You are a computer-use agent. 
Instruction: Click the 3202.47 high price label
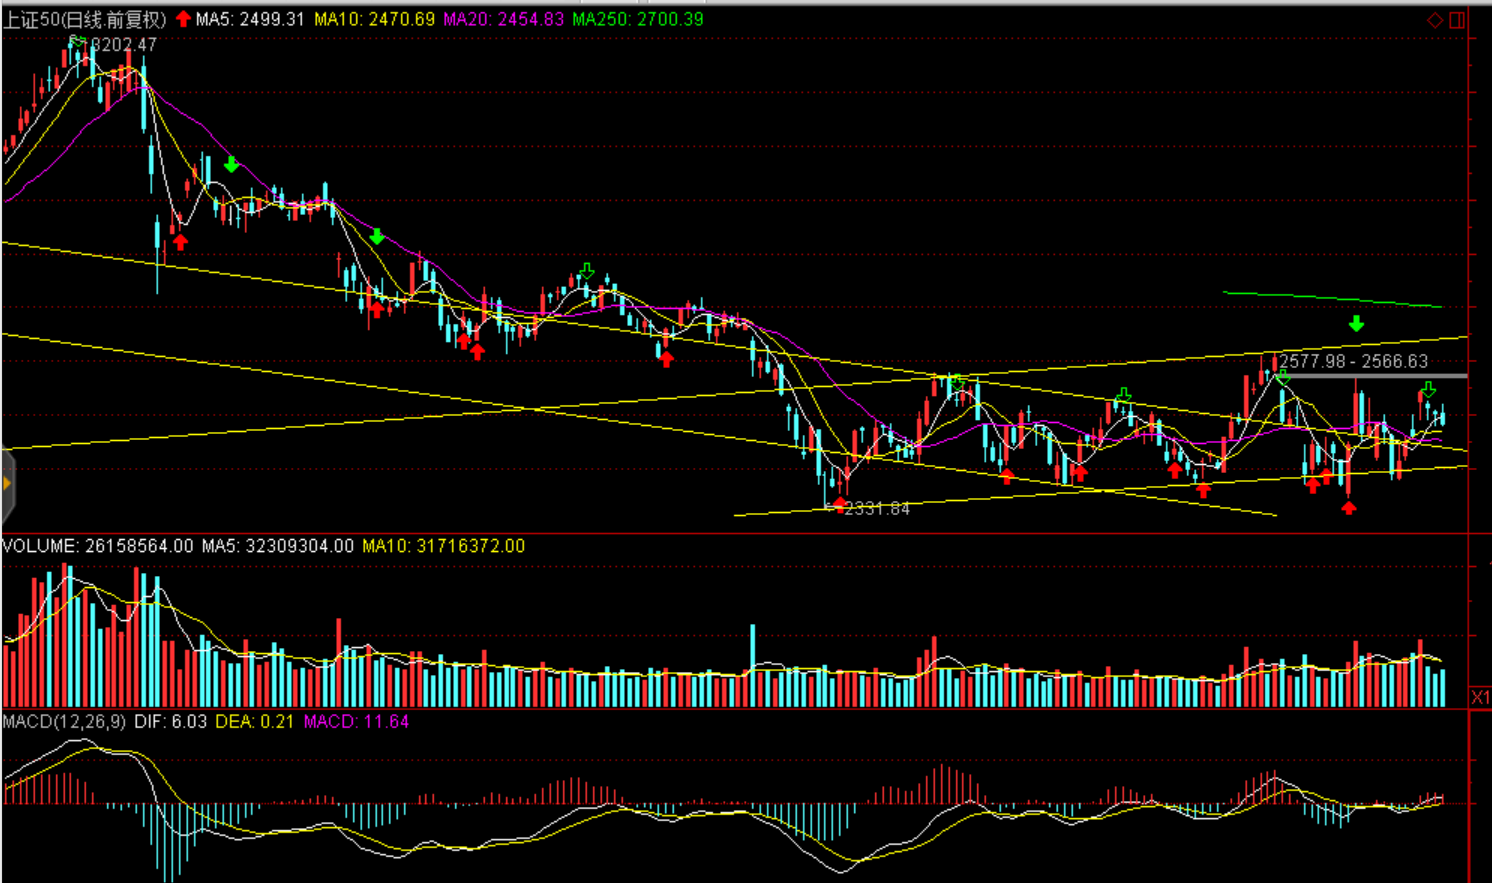pyautogui.click(x=124, y=45)
